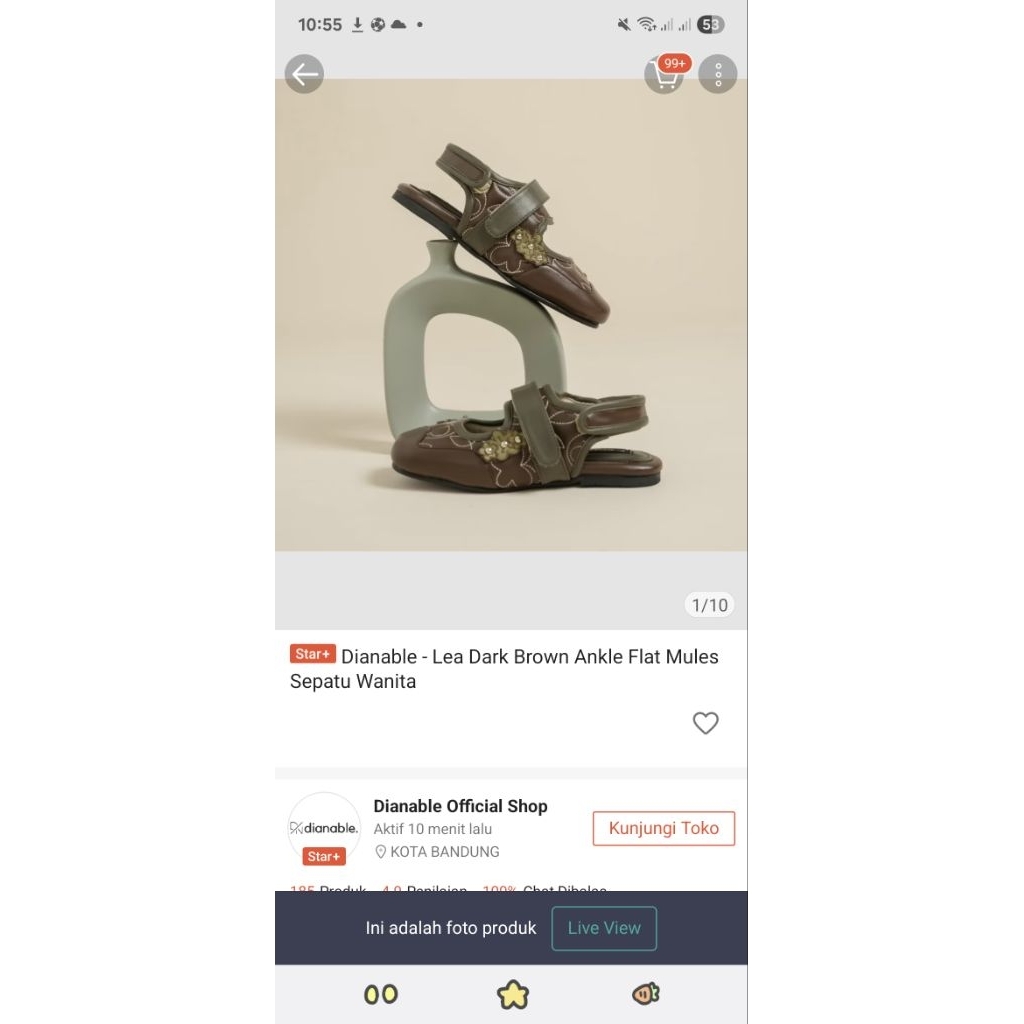Toggle the heart favorite icon
This screenshot has width=1024, height=1024.
point(705,723)
